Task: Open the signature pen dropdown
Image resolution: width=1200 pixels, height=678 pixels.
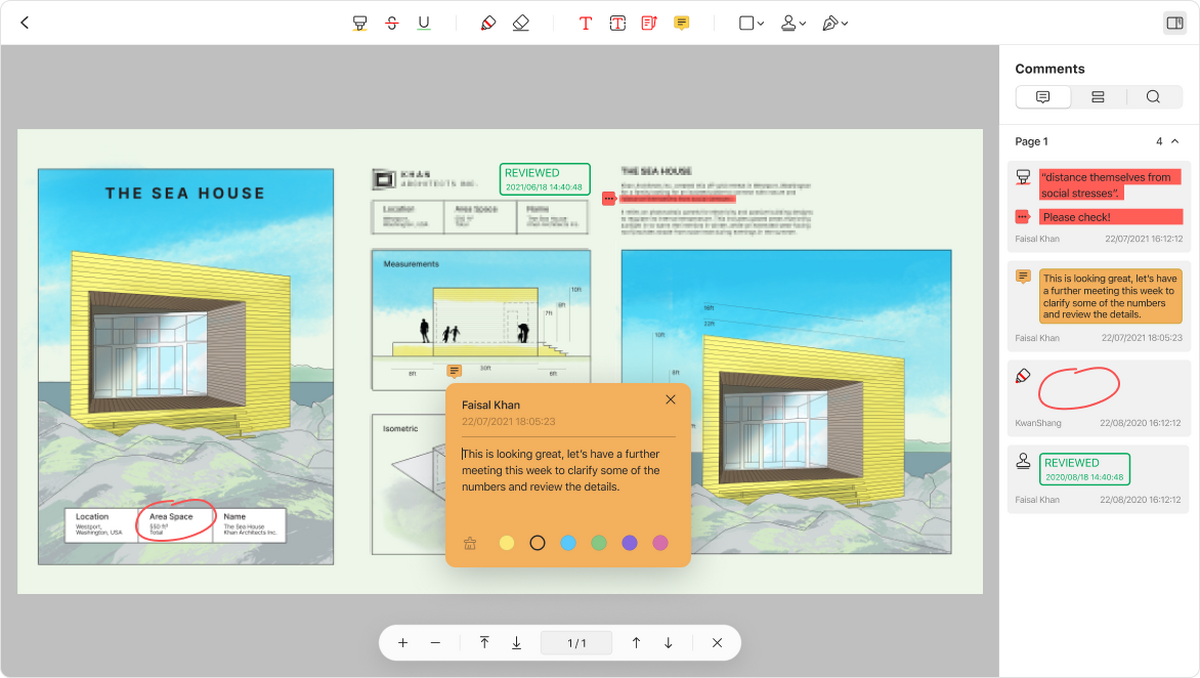Action: click(x=834, y=23)
